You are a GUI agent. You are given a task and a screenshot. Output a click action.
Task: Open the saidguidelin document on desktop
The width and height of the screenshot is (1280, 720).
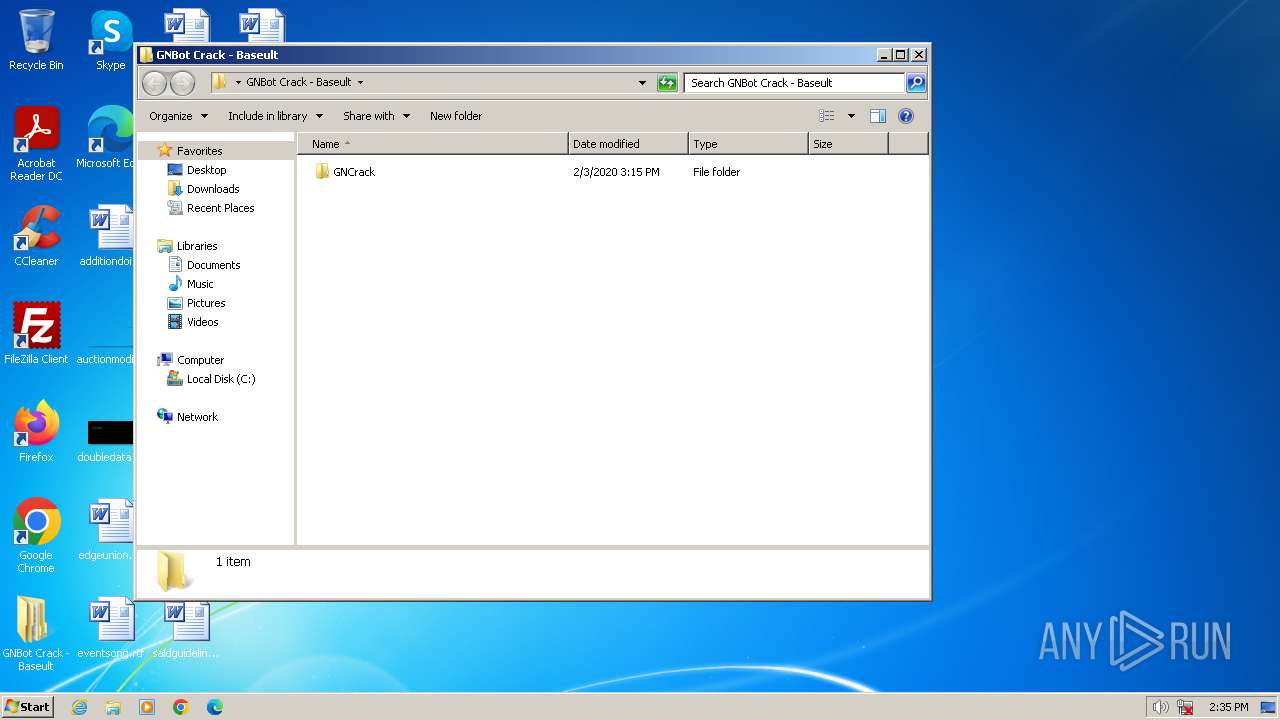[186, 630]
